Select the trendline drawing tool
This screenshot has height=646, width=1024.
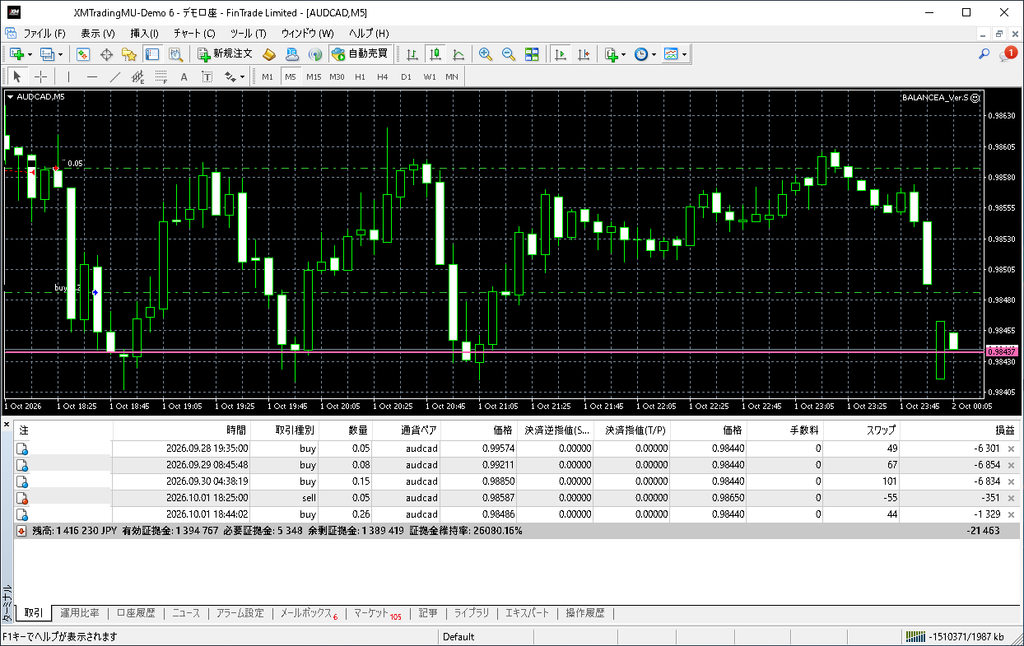tap(115, 76)
